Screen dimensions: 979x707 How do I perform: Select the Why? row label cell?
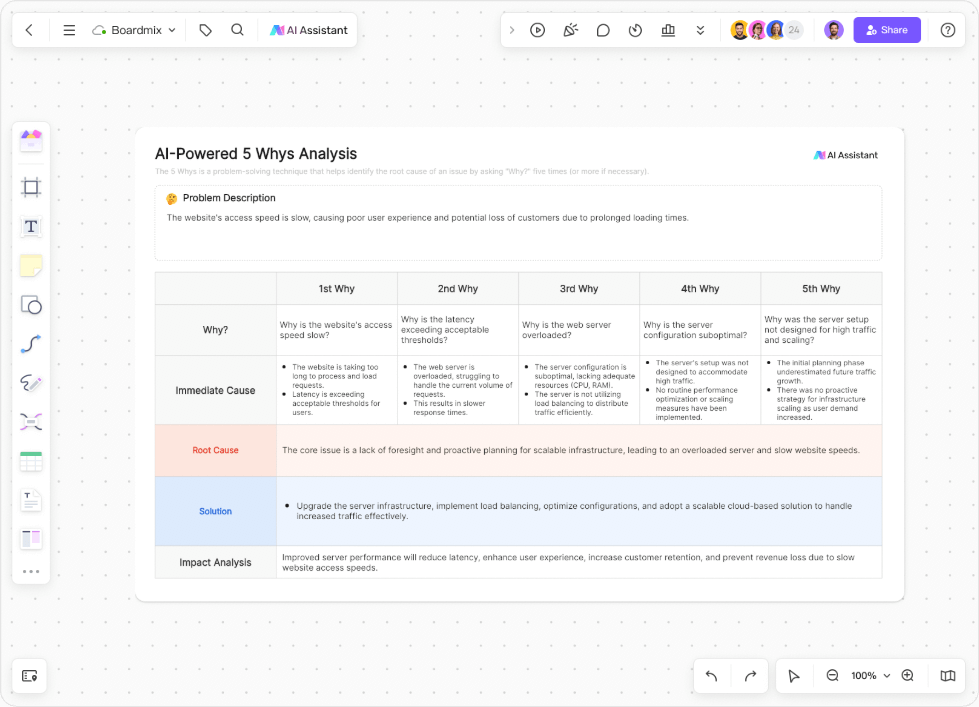(x=215, y=330)
